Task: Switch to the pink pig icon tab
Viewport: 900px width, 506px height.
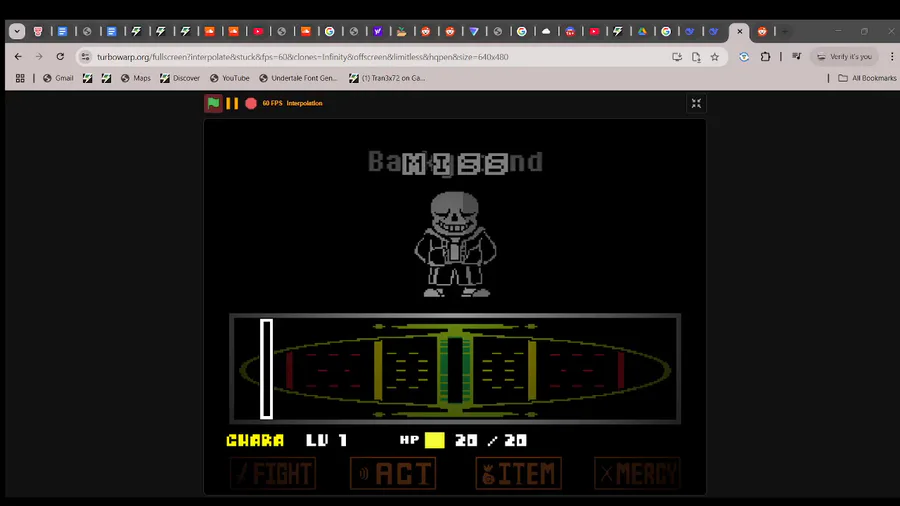Action: coord(38,32)
